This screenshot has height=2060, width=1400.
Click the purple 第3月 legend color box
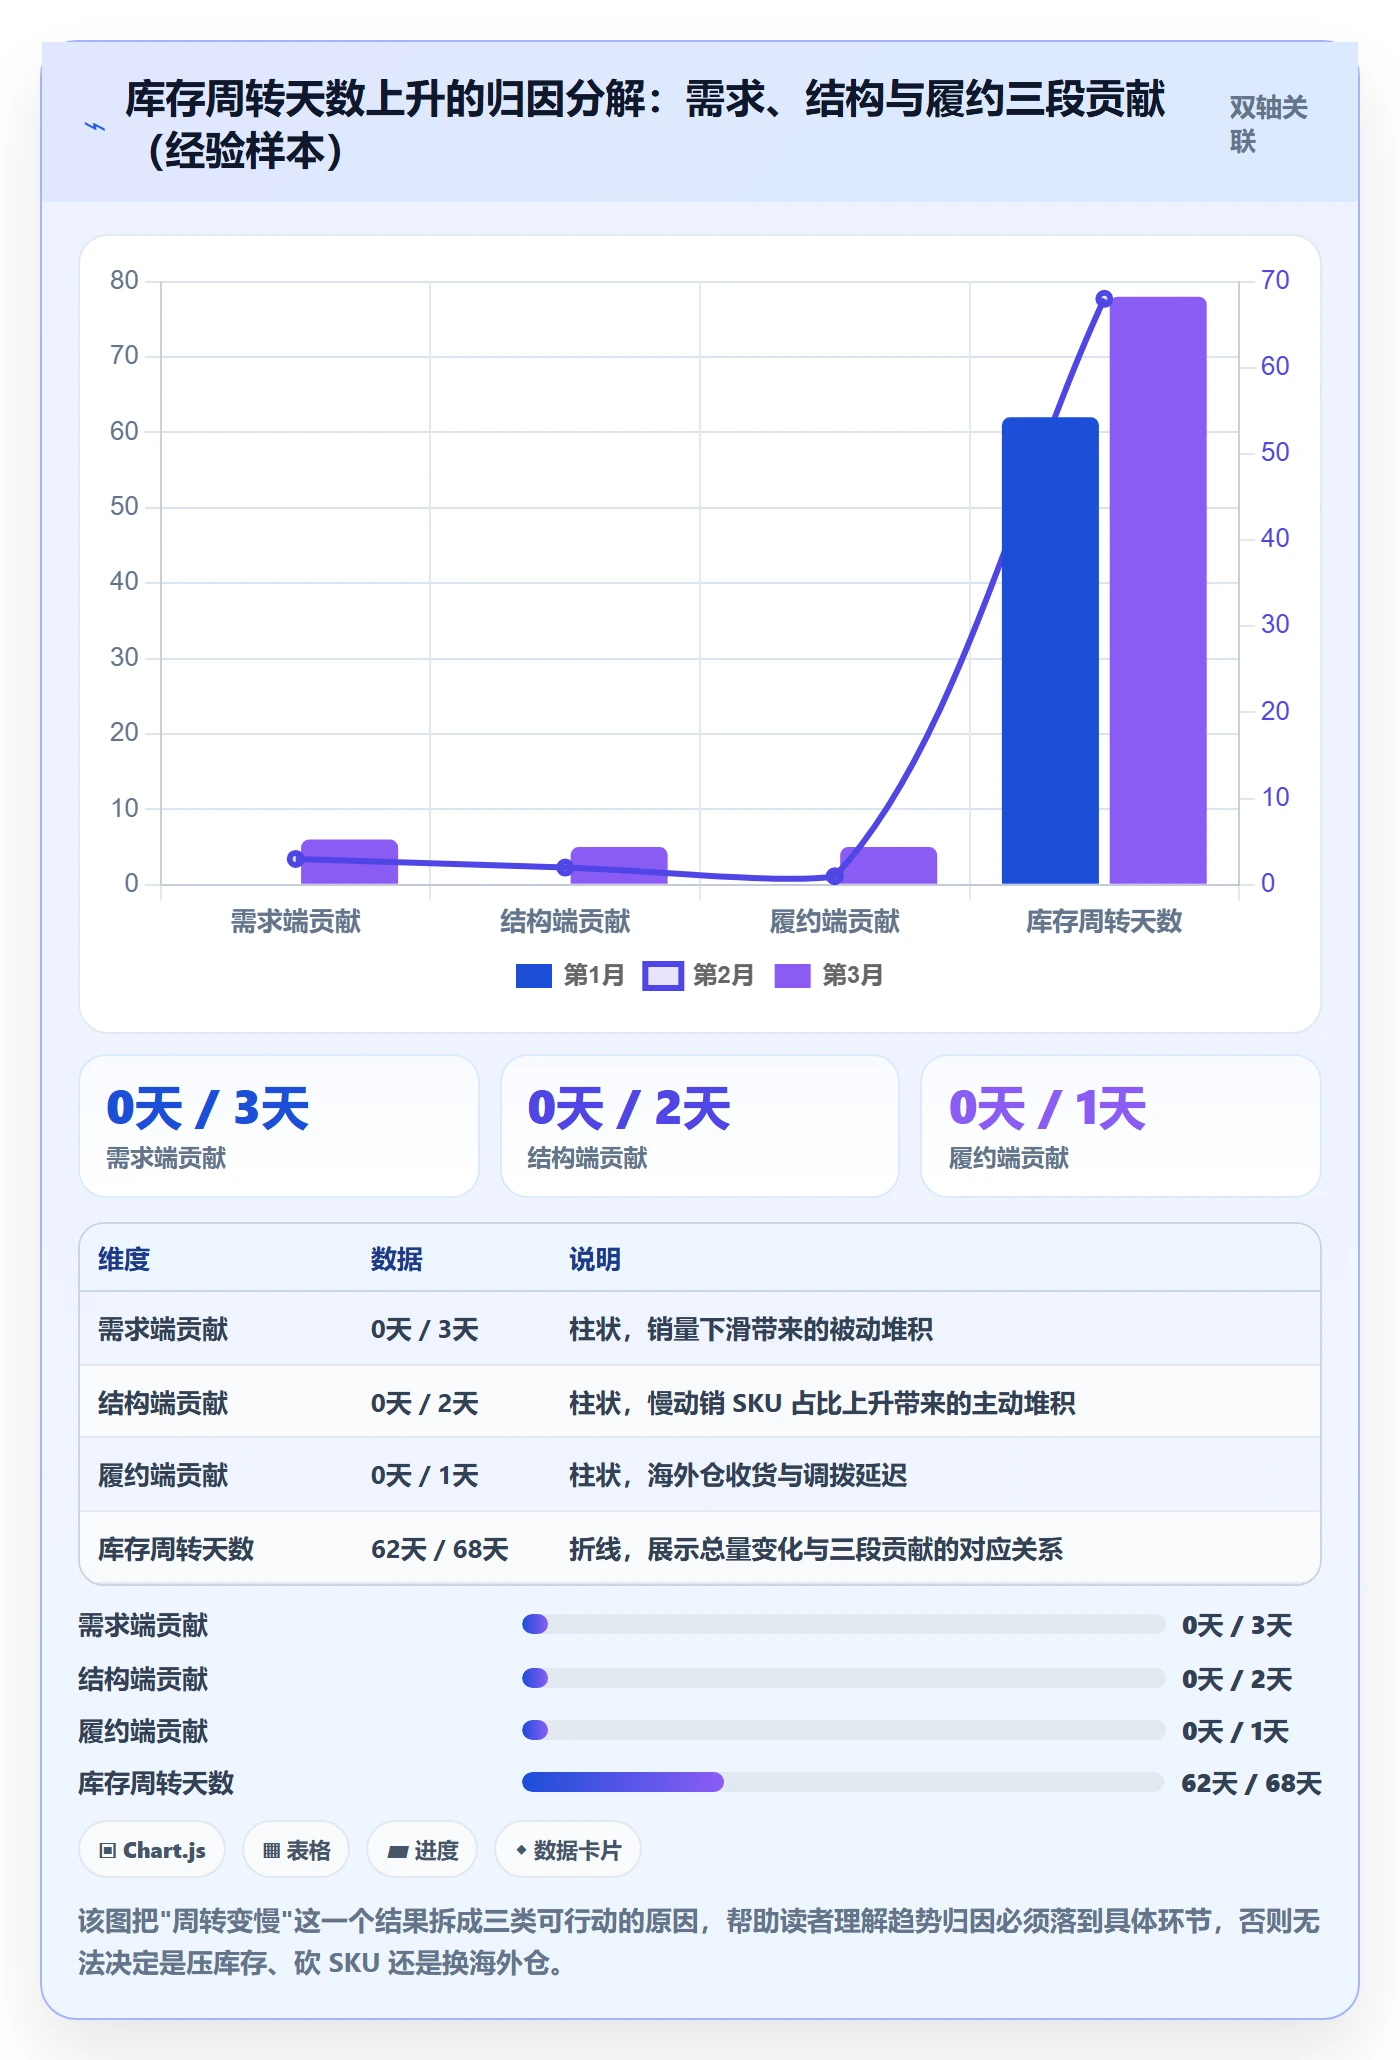[x=792, y=976]
